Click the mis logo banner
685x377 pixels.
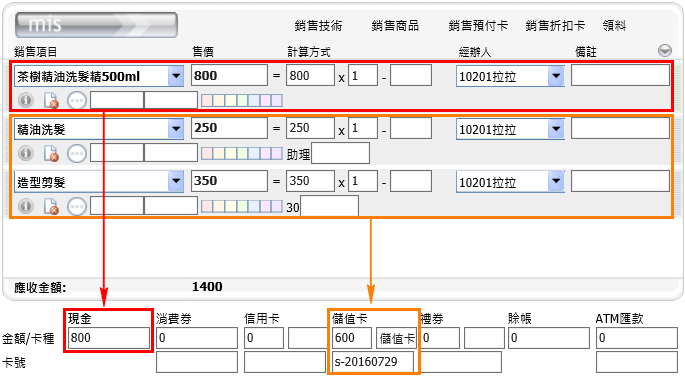(x=96, y=25)
